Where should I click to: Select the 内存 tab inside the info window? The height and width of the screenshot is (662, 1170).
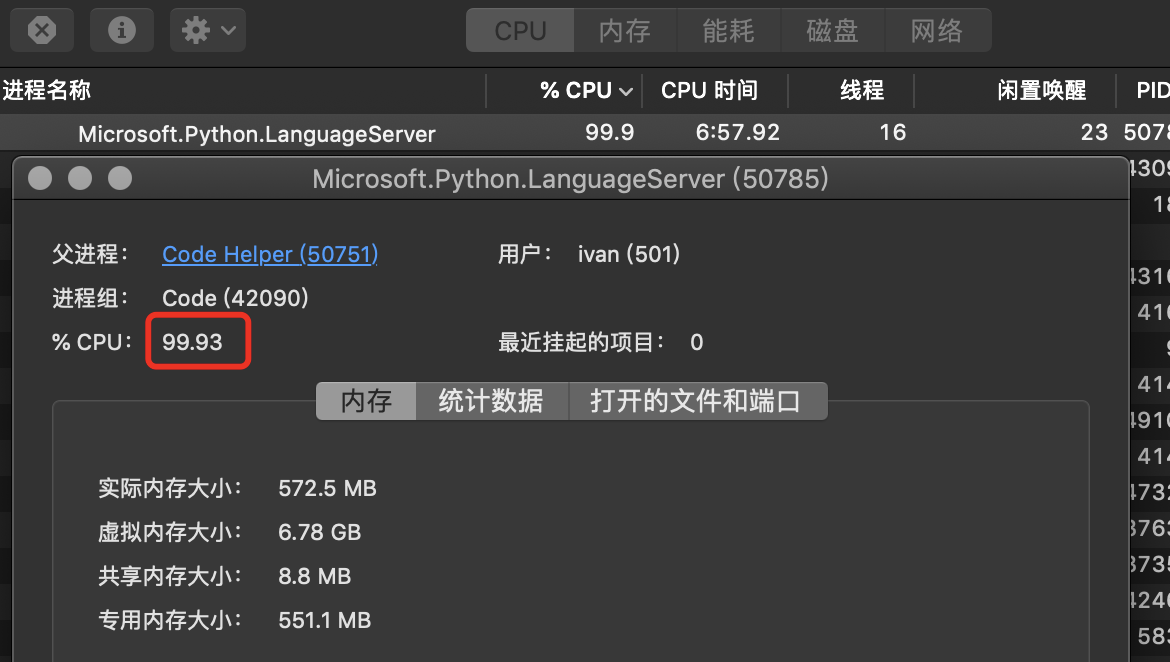[x=366, y=401]
